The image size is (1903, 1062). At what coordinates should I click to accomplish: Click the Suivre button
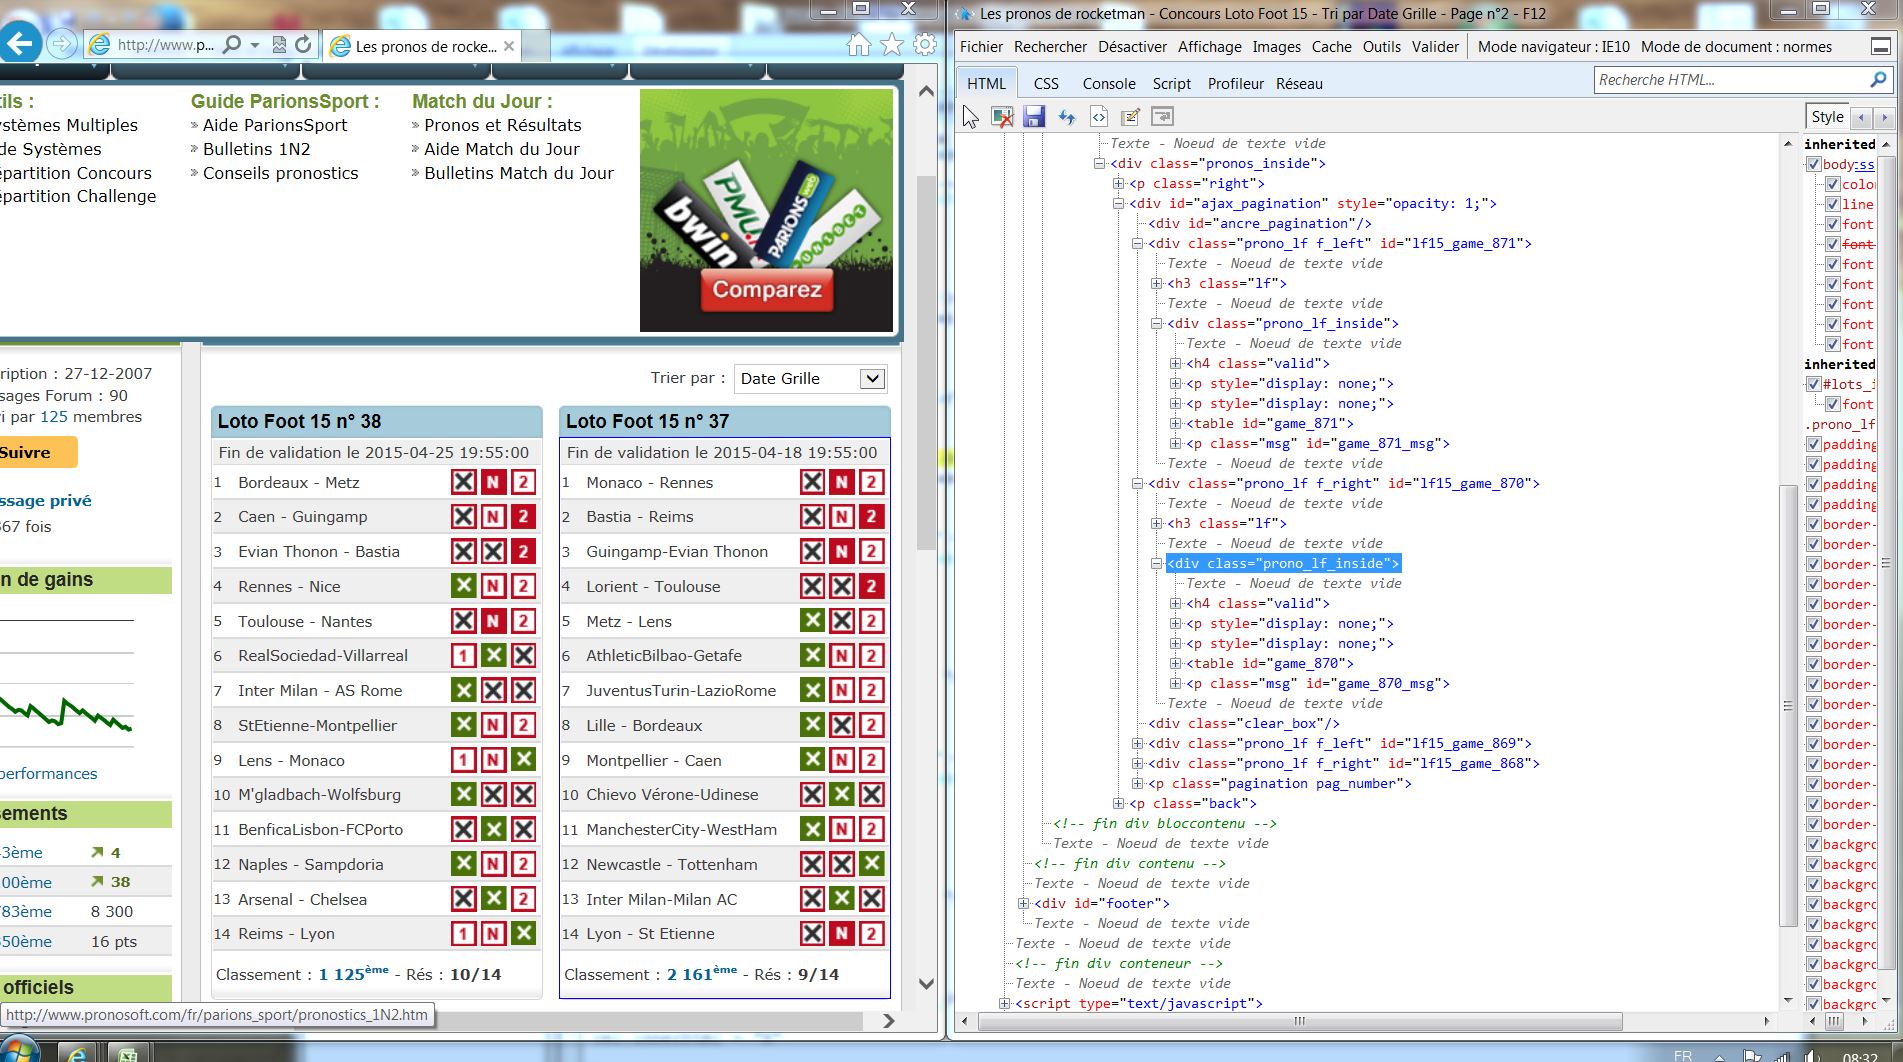[x=36, y=452]
